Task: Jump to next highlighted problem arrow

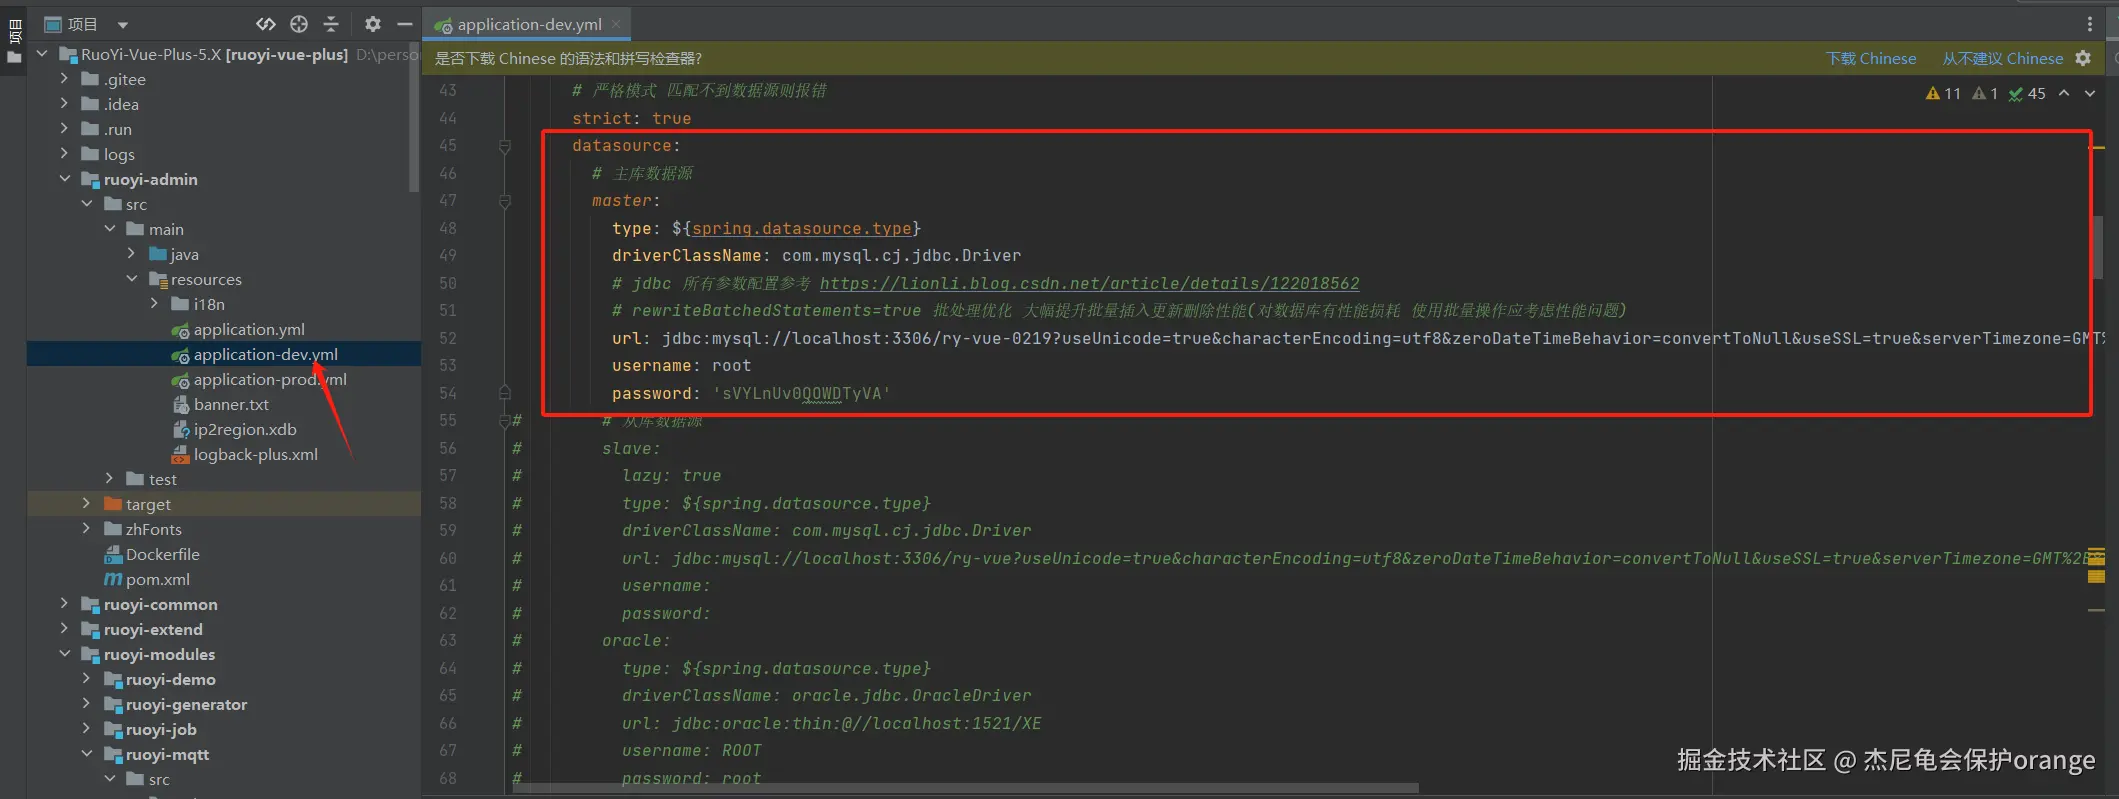Action: (2090, 93)
